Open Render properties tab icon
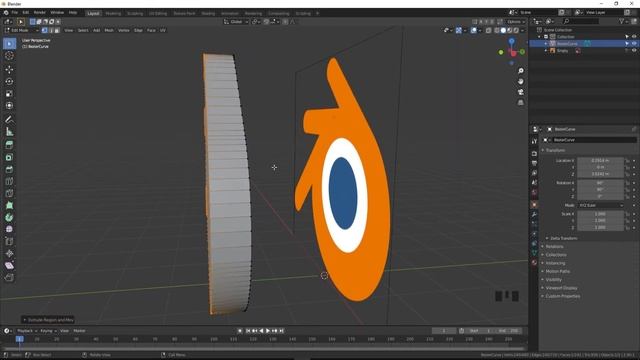Viewport: 640px width, 360px height. pyautogui.click(x=534, y=153)
